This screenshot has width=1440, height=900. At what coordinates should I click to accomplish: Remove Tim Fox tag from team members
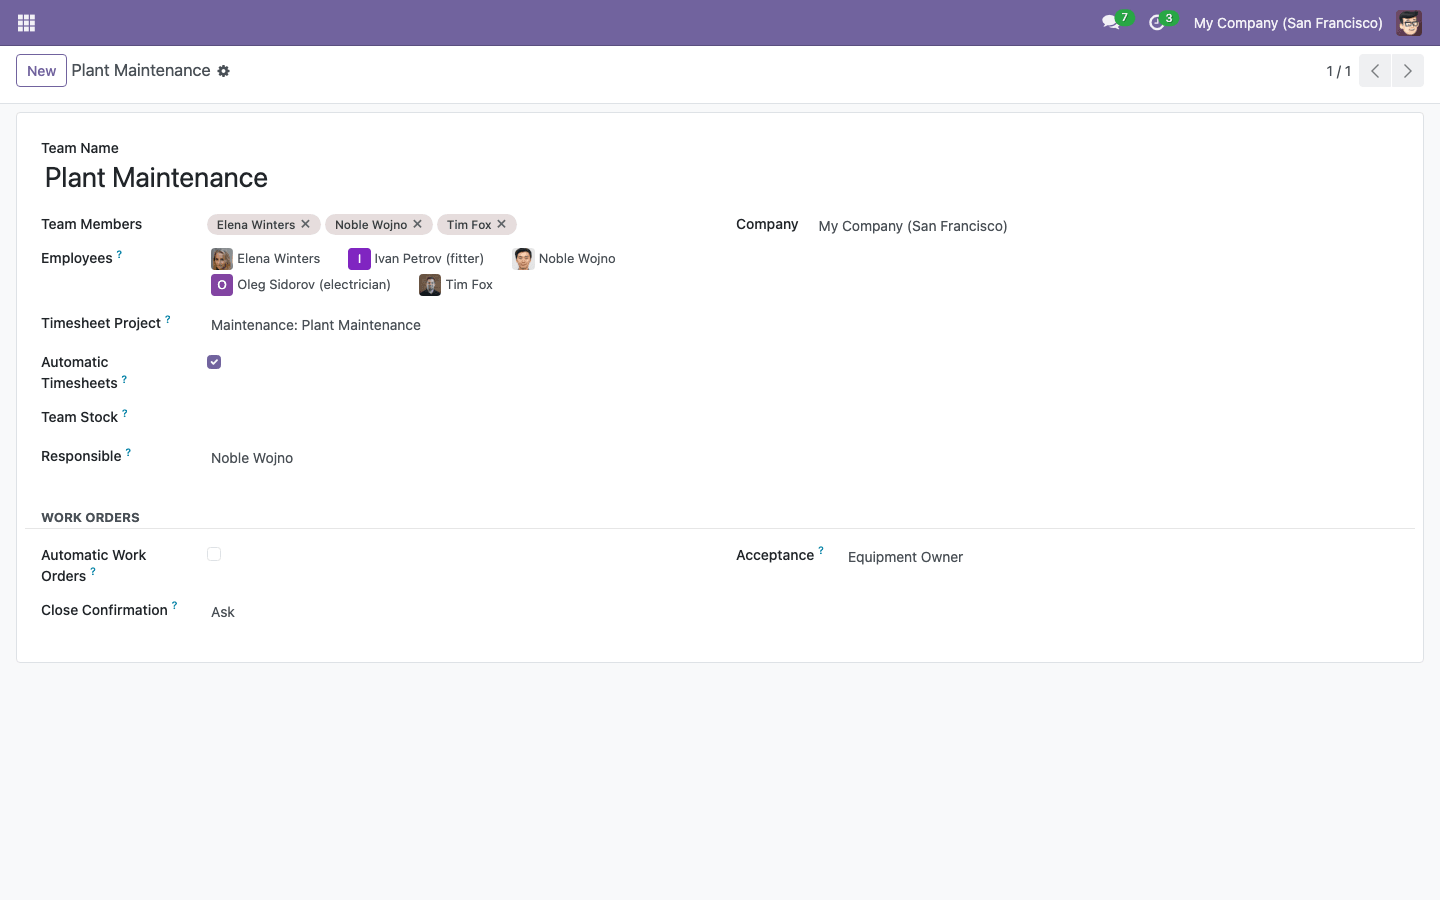[502, 224]
